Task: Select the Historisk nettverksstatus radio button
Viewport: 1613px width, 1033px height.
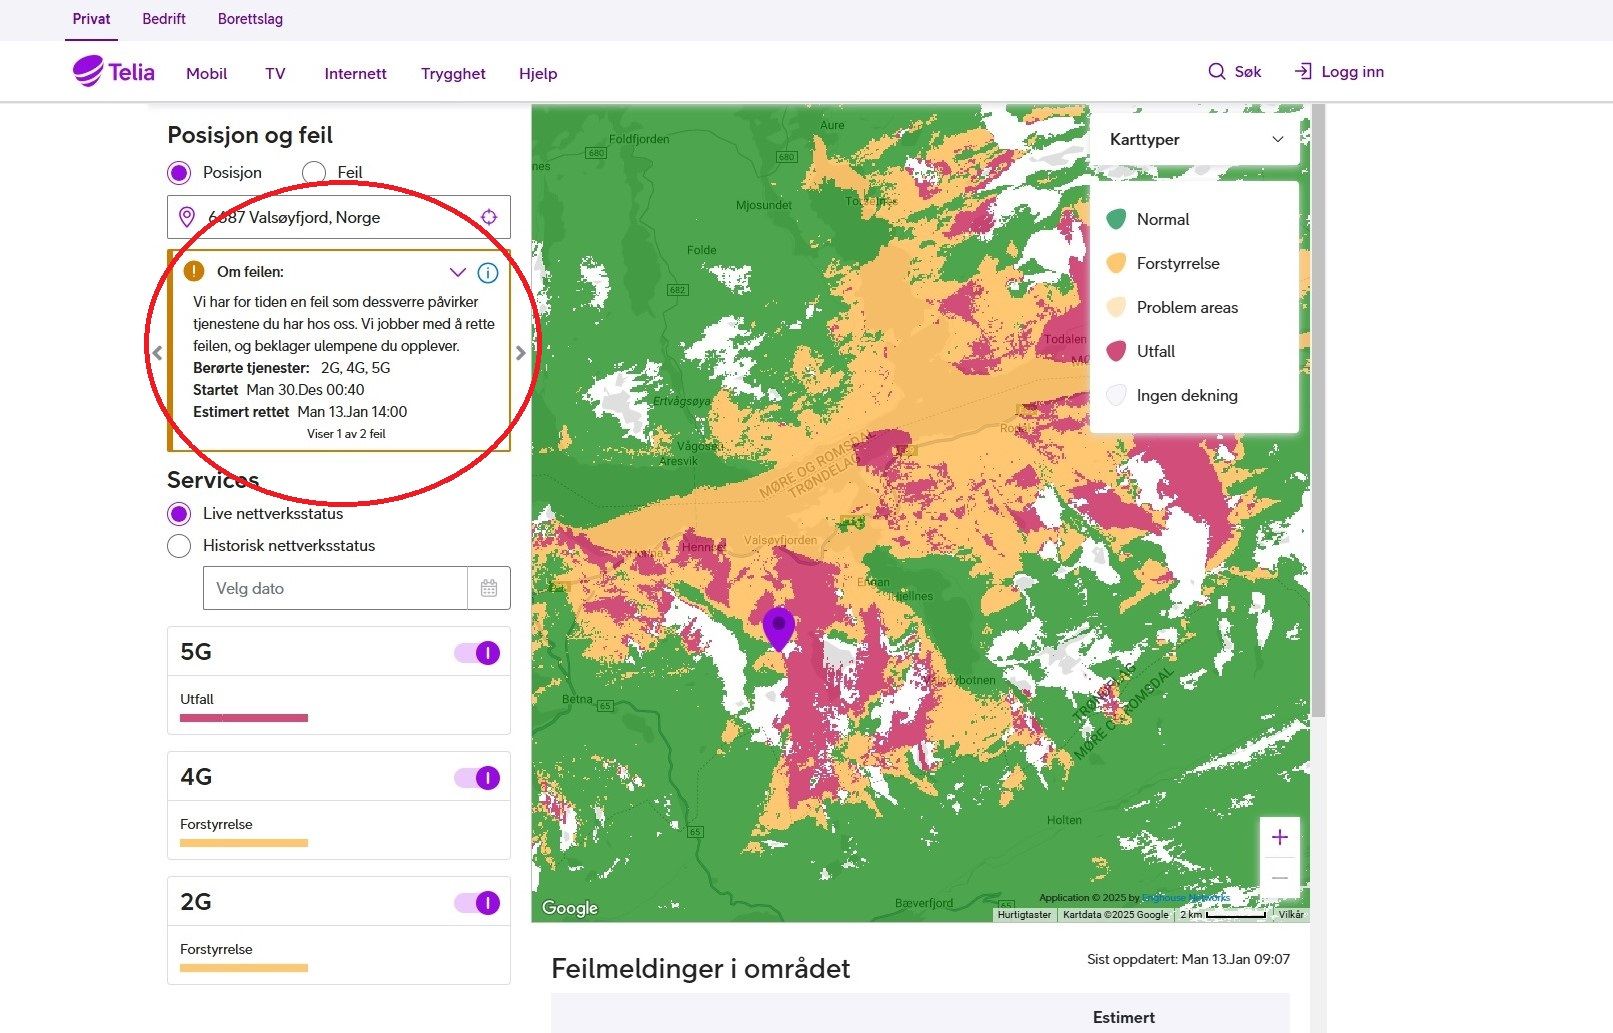Action: [x=179, y=546]
